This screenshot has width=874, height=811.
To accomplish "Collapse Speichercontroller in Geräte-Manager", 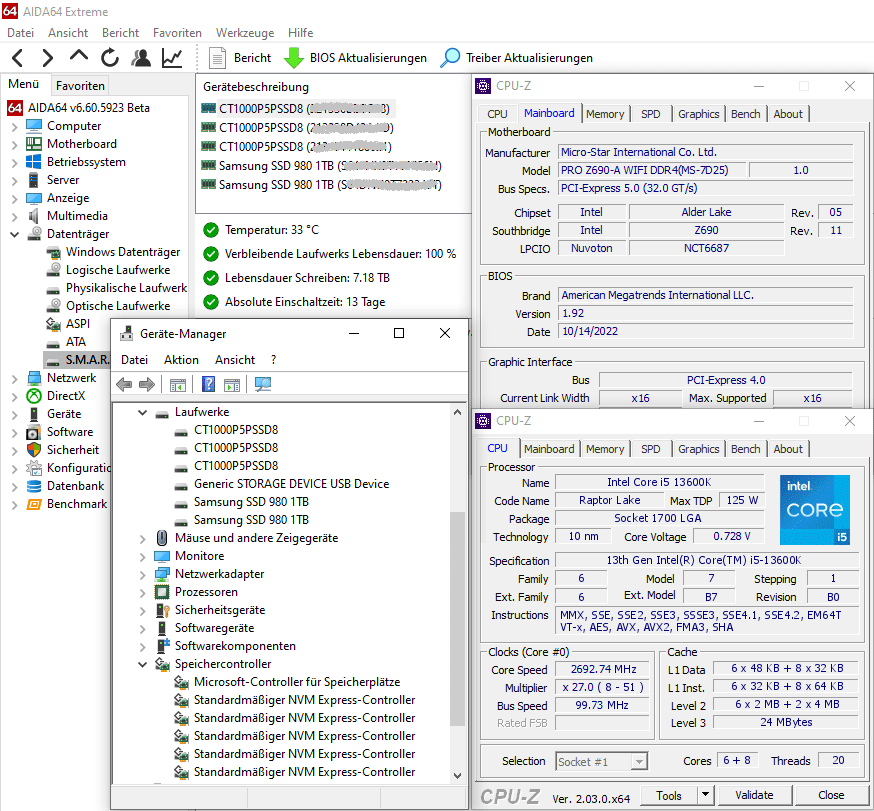I will (x=143, y=664).
